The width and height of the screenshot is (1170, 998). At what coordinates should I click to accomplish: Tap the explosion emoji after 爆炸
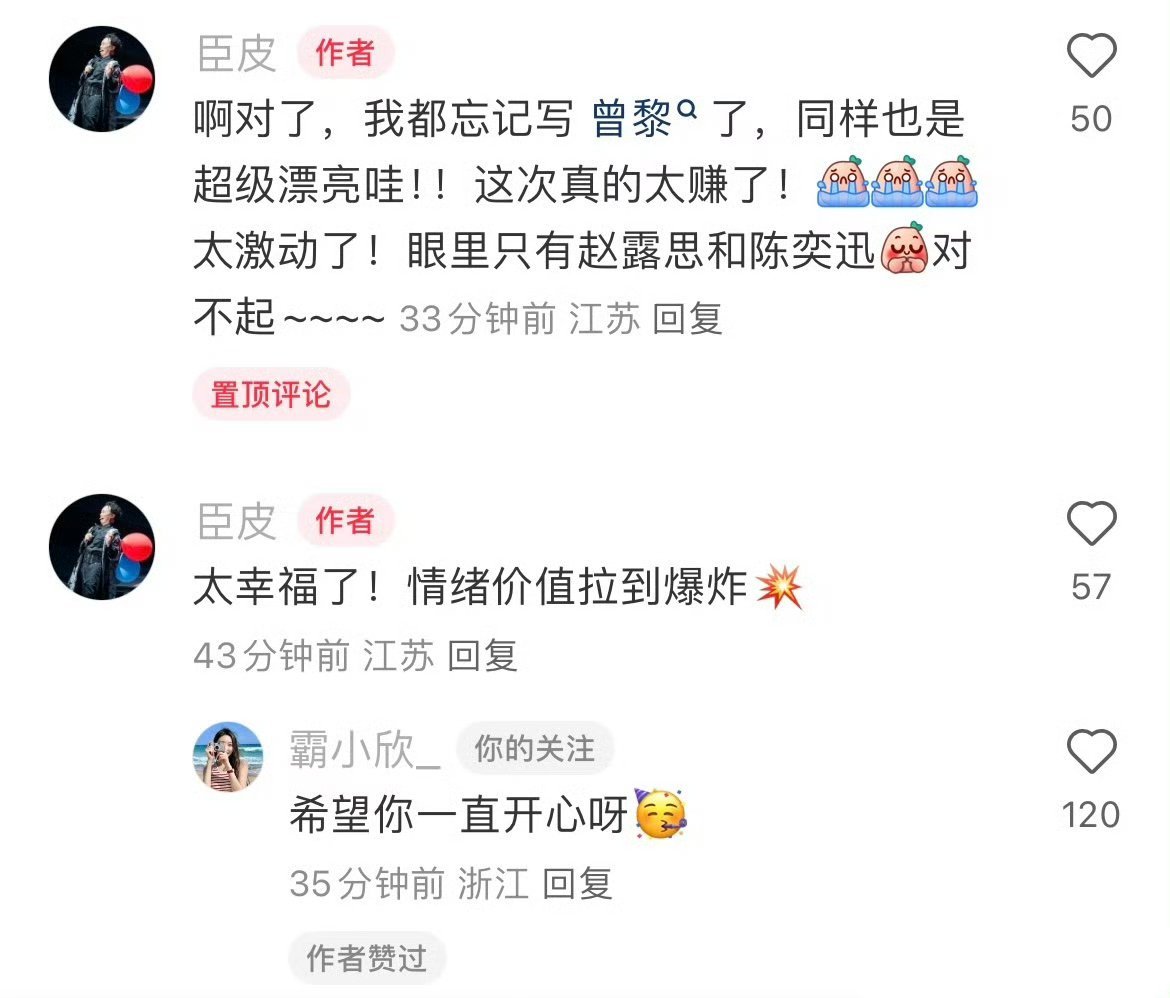780,587
